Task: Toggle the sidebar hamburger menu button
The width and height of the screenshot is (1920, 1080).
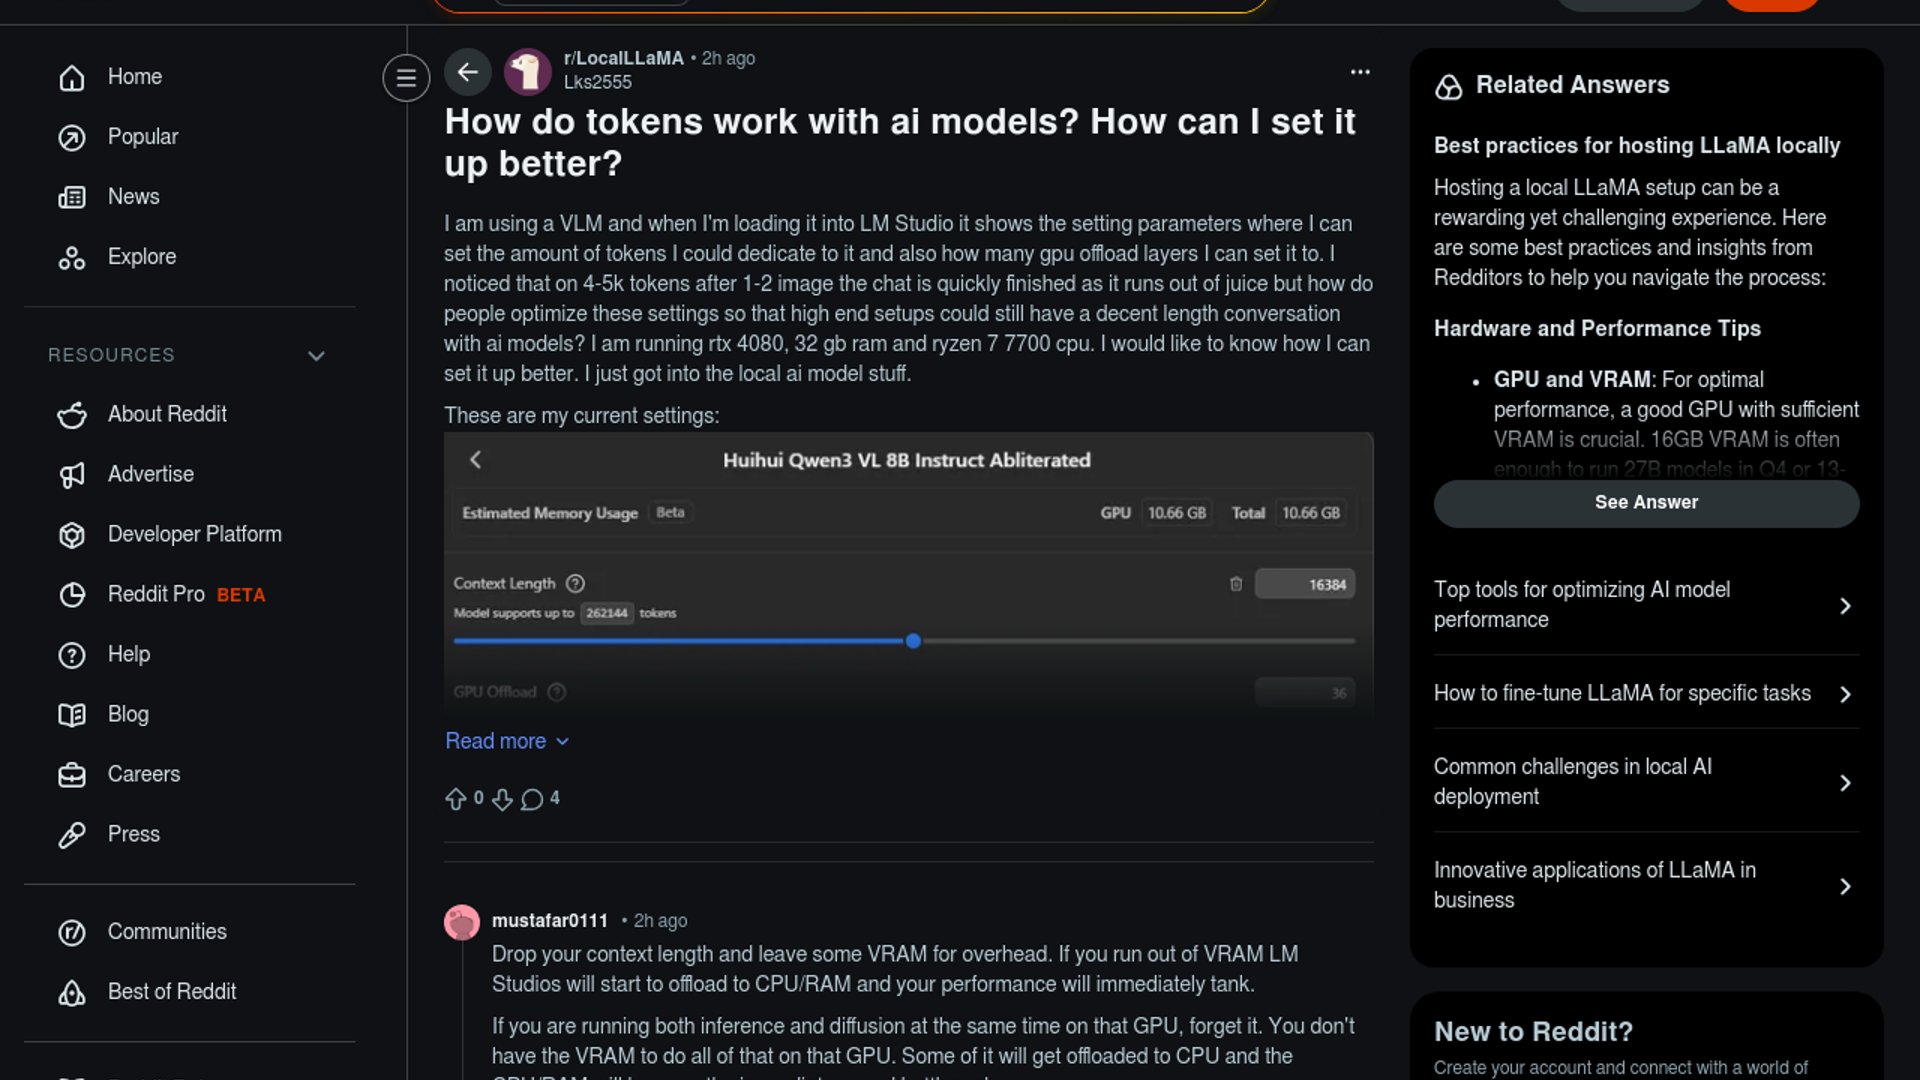Action: tap(406, 77)
